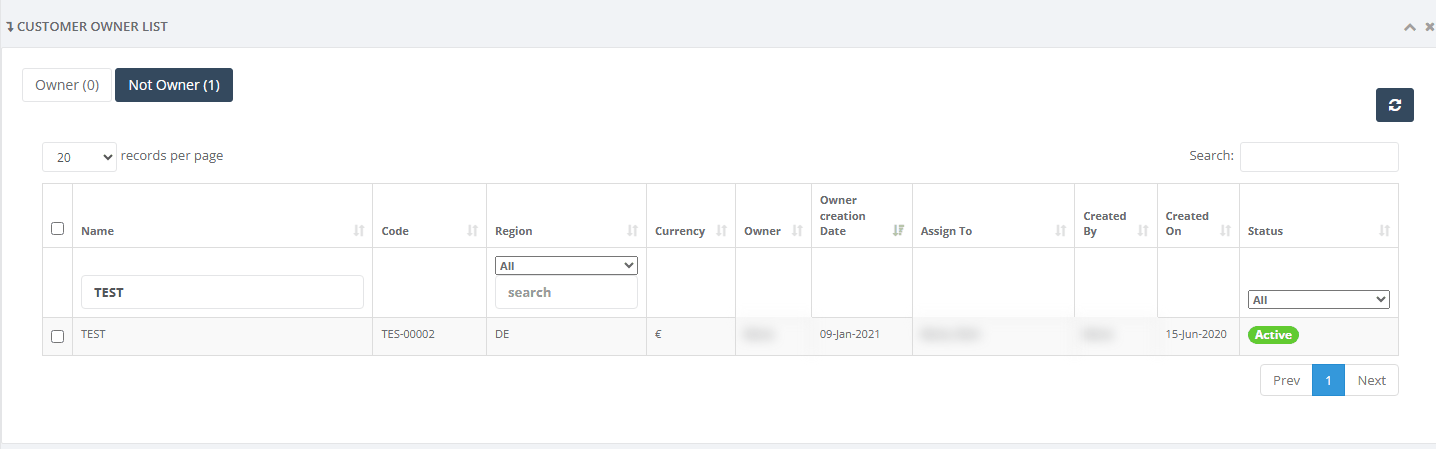
Task: Collapse the Customer Owner List panel
Action: [x=1410, y=27]
